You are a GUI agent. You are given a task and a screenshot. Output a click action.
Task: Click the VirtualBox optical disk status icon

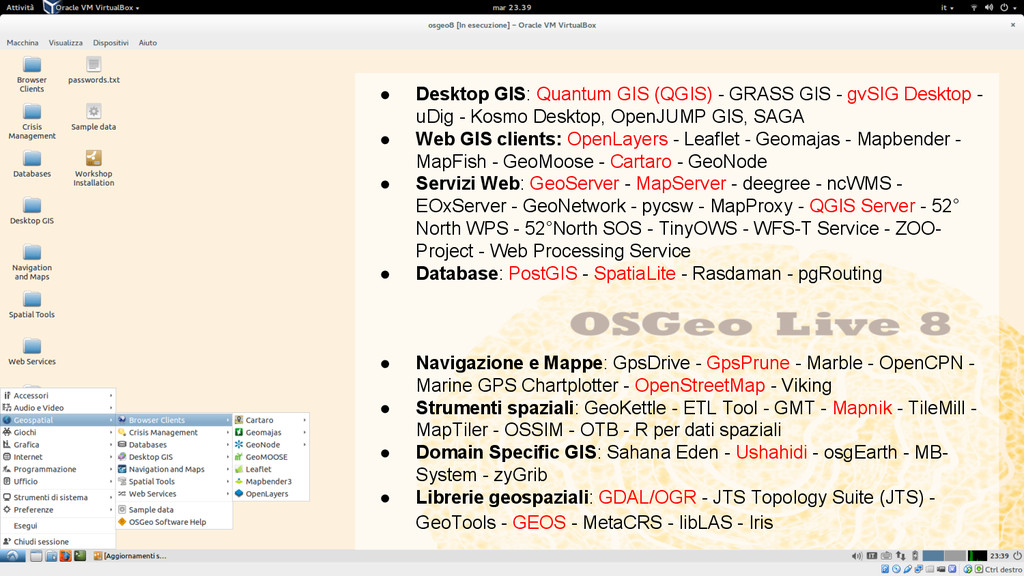pos(896,569)
